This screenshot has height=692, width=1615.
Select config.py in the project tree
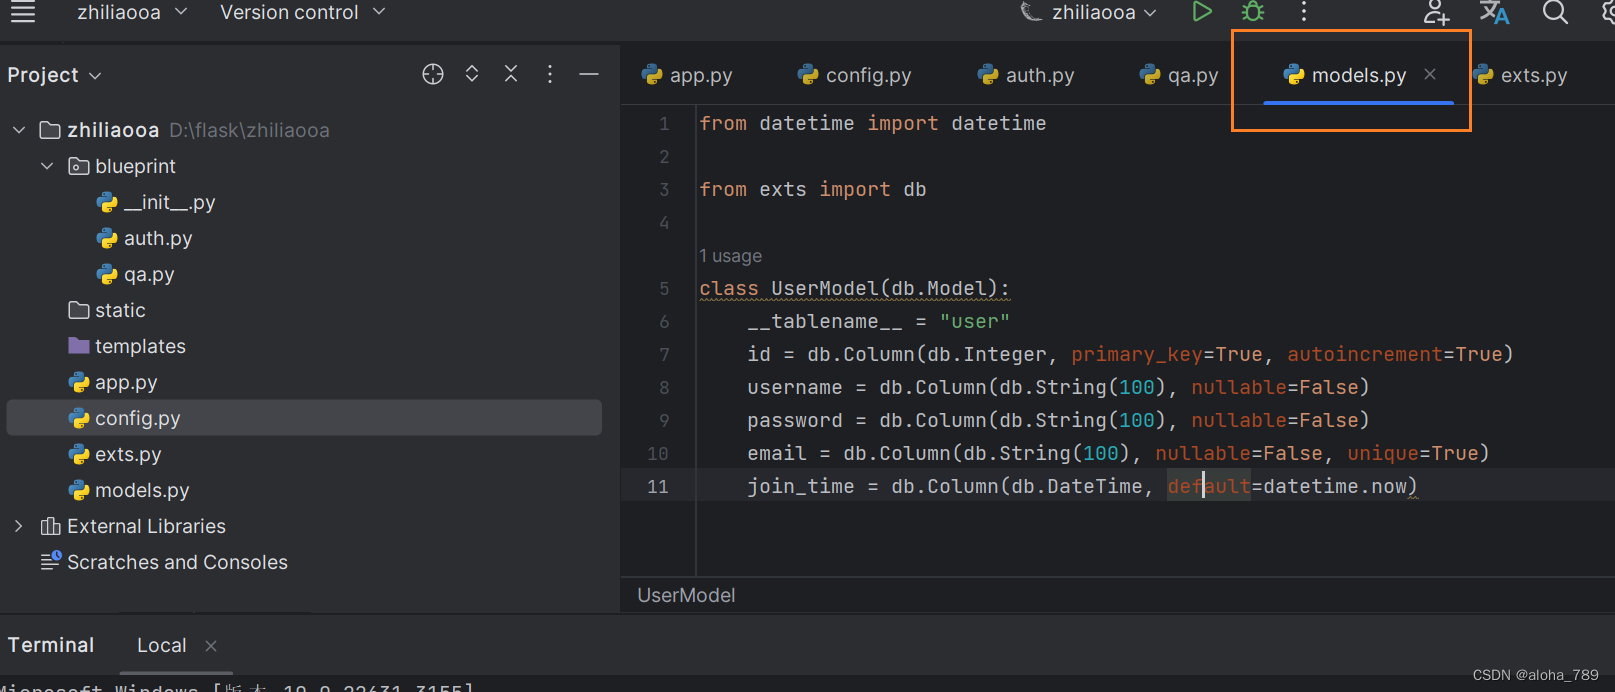click(304, 418)
